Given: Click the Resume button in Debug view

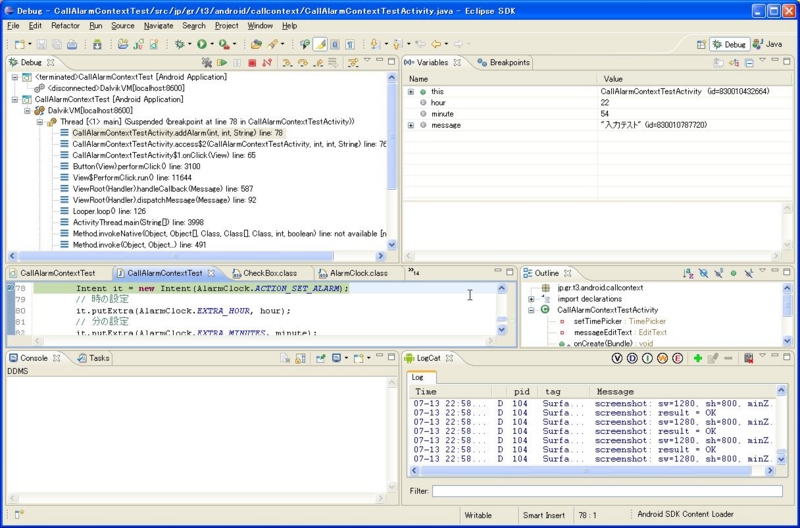Looking at the screenshot, I should [x=222, y=62].
